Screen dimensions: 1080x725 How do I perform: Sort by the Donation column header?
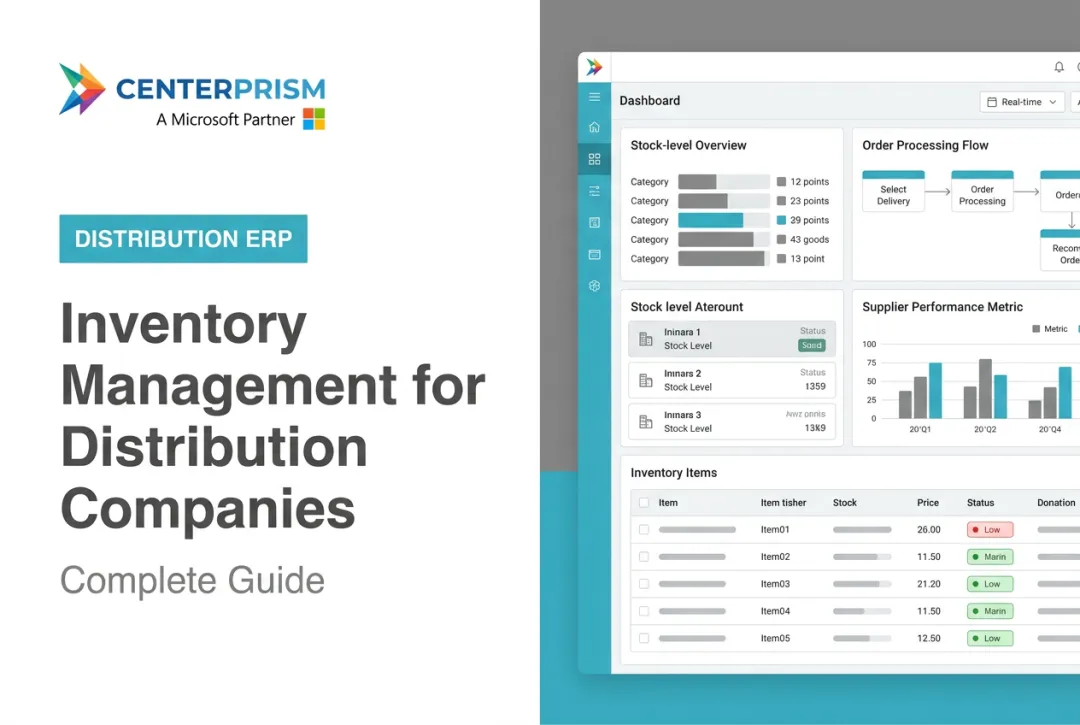pos(1056,503)
